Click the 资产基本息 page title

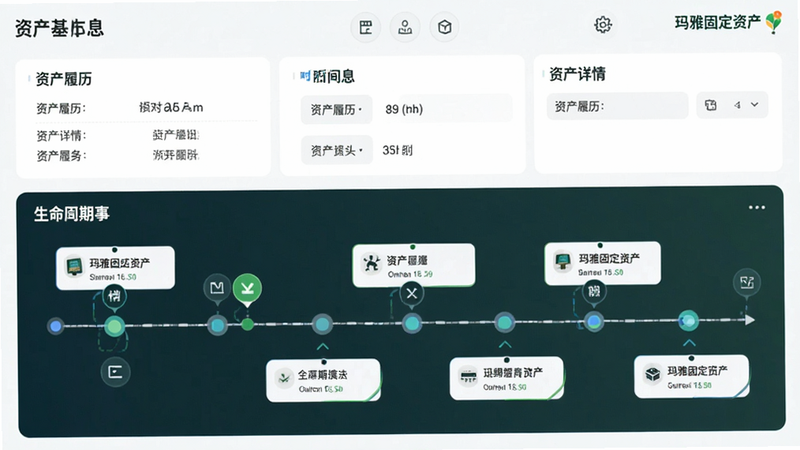(x=59, y=28)
